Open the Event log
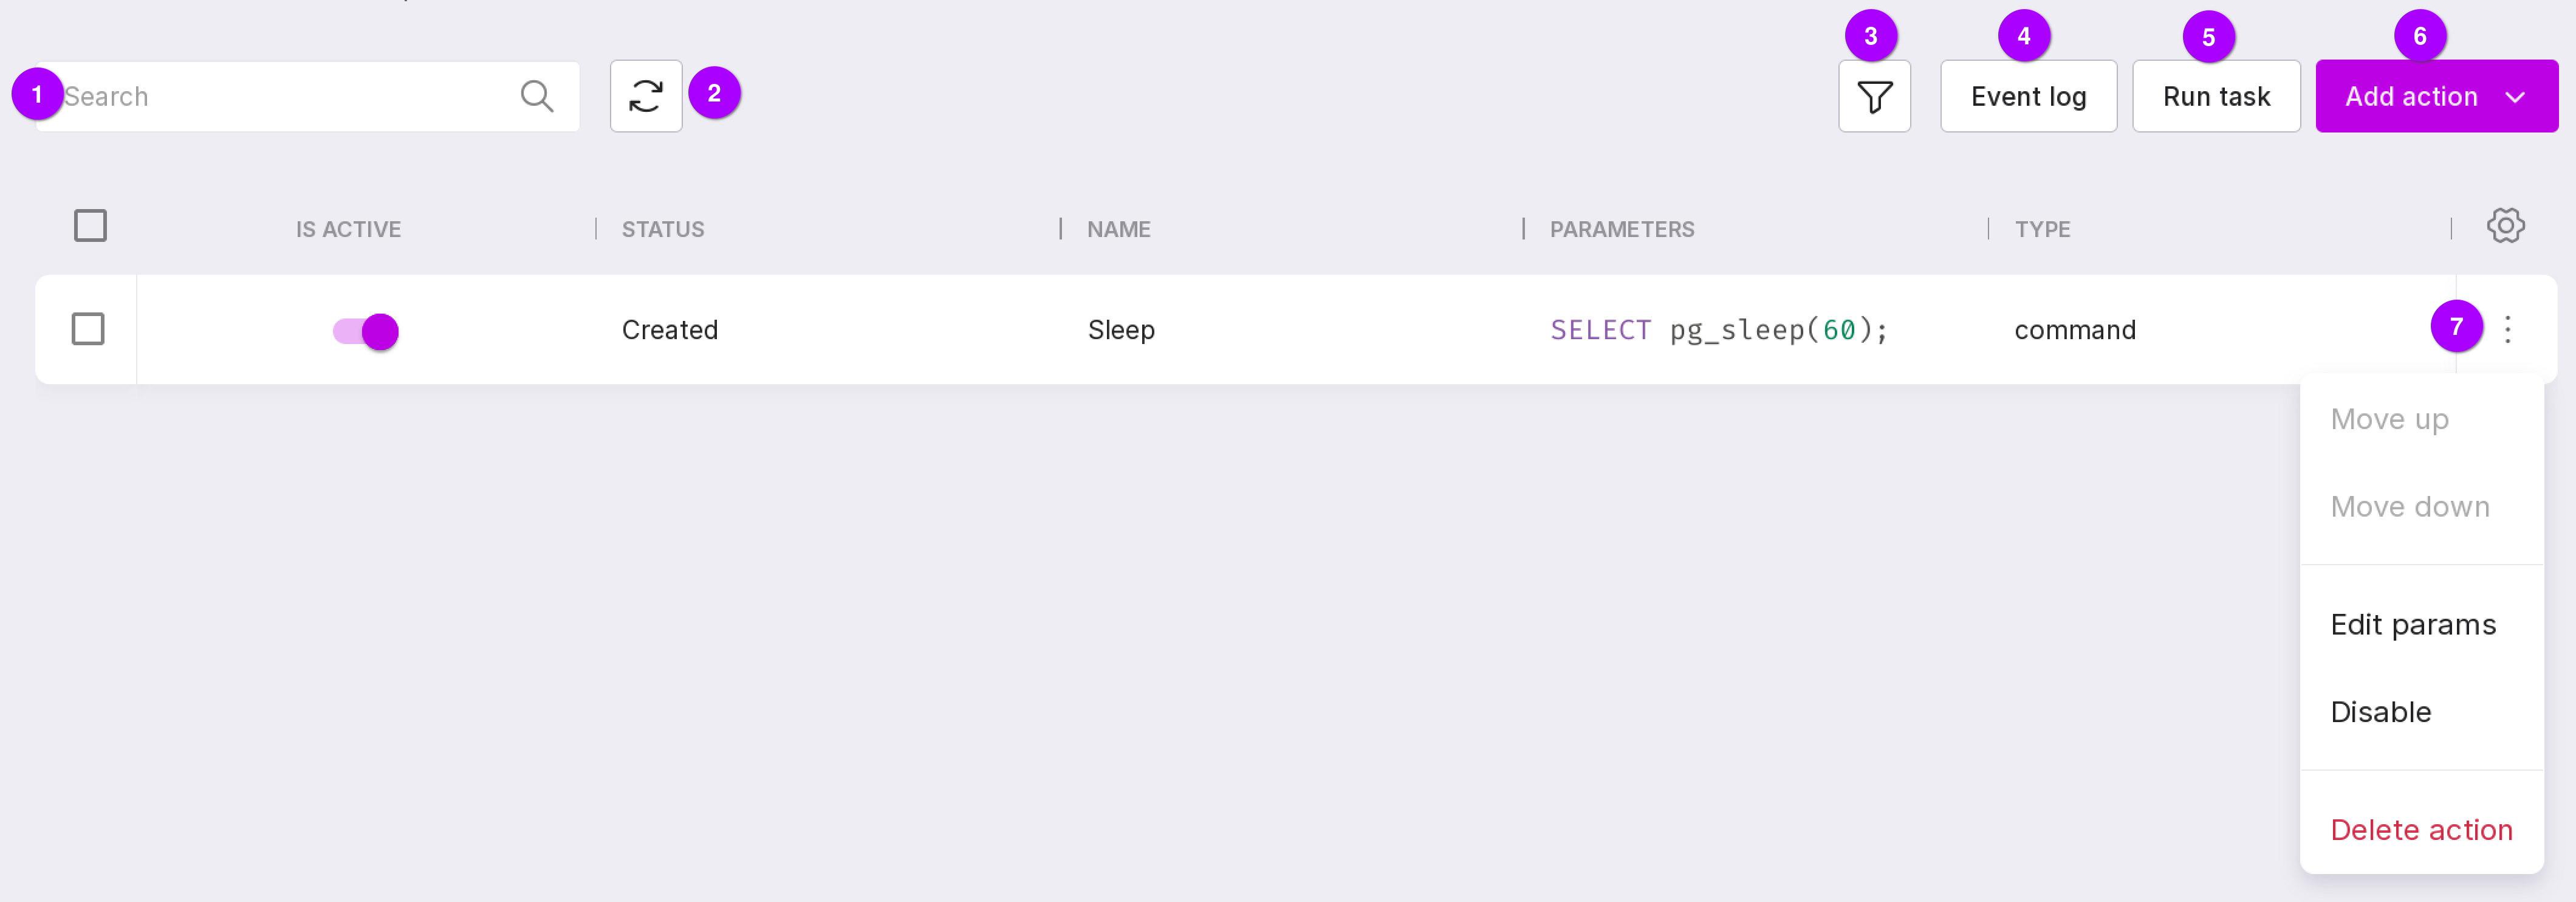 (x=2027, y=96)
